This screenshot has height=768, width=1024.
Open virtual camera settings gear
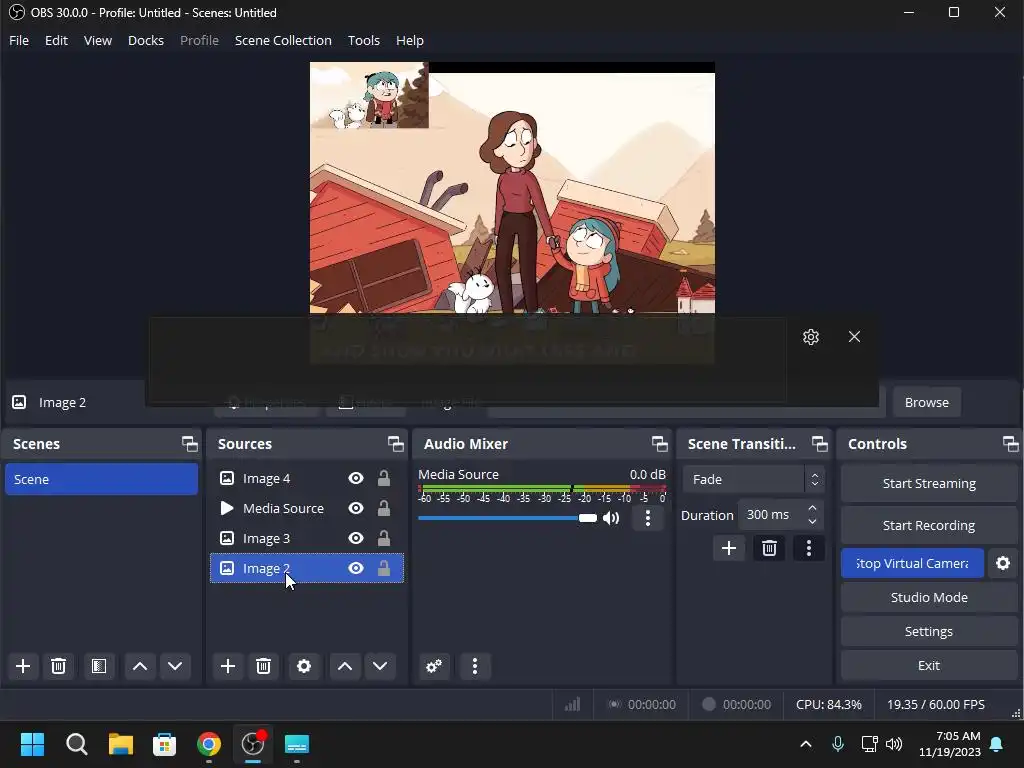coord(1002,563)
